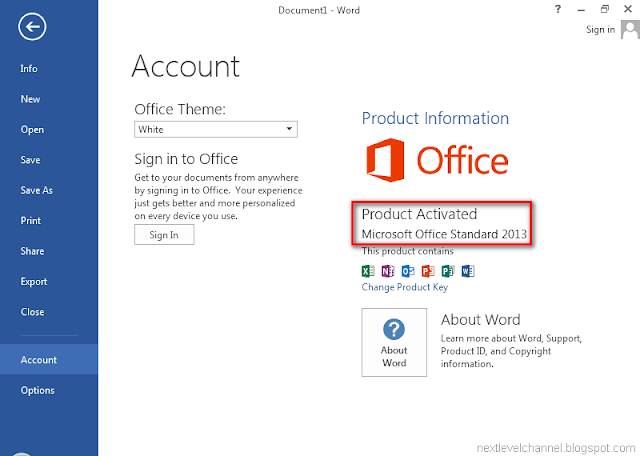Click the Account page title

[x=186, y=66]
